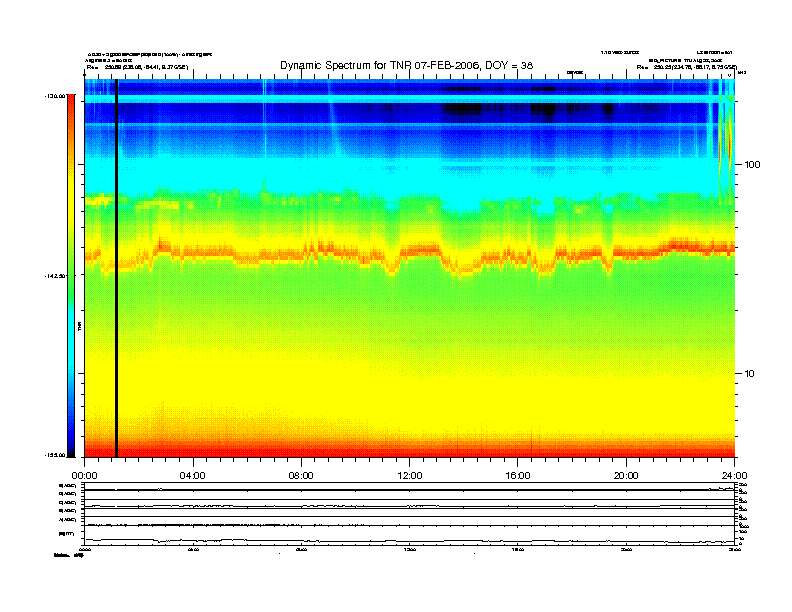
Task: Click the black vertical data gap line
Action: point(117,268)
